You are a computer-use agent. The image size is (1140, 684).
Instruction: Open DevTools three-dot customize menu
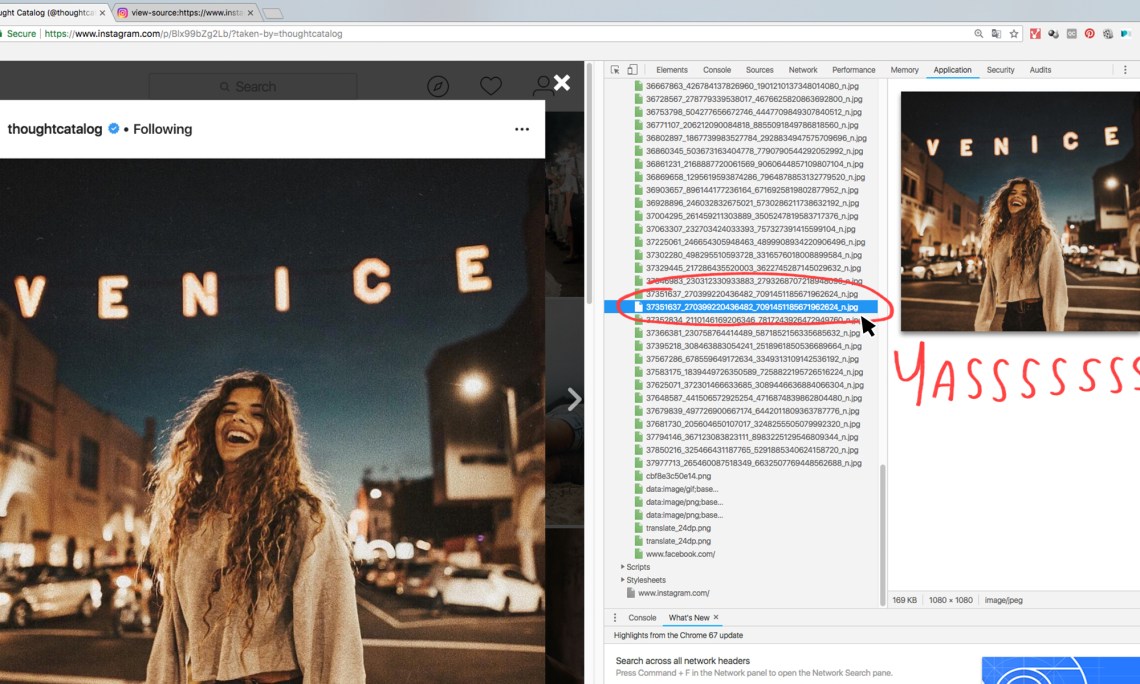tap(1125, 70)
